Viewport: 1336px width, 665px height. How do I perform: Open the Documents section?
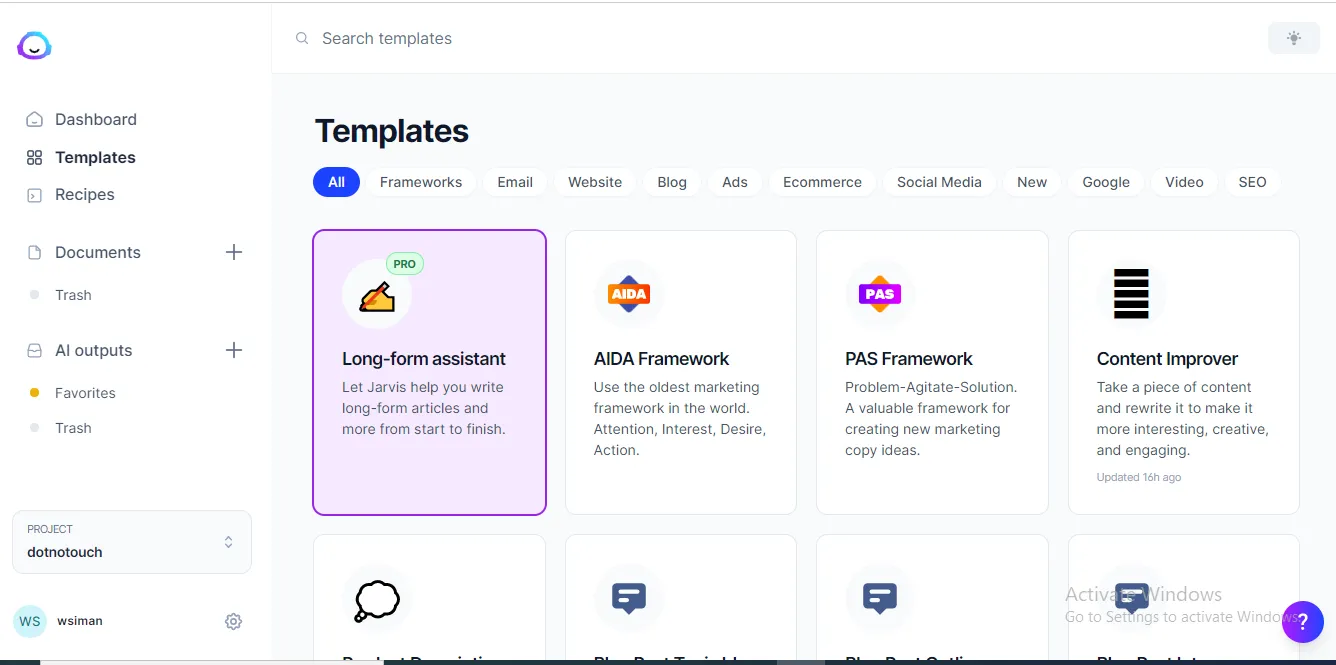click(98, 252)
